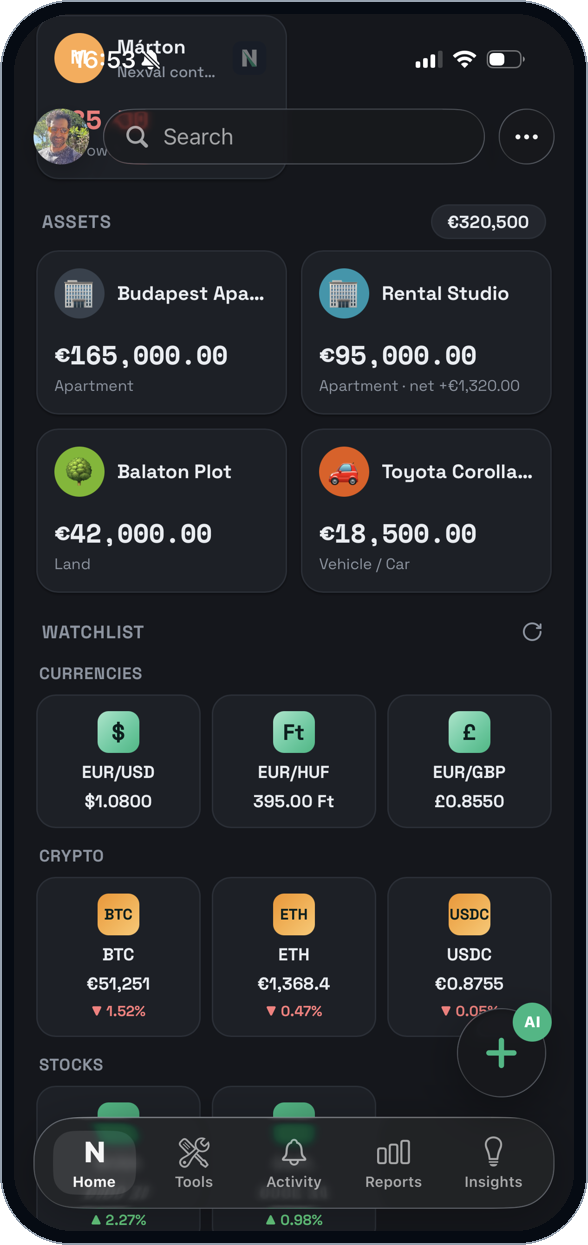Select the Balaton Plot land asset

coord(162,510)
